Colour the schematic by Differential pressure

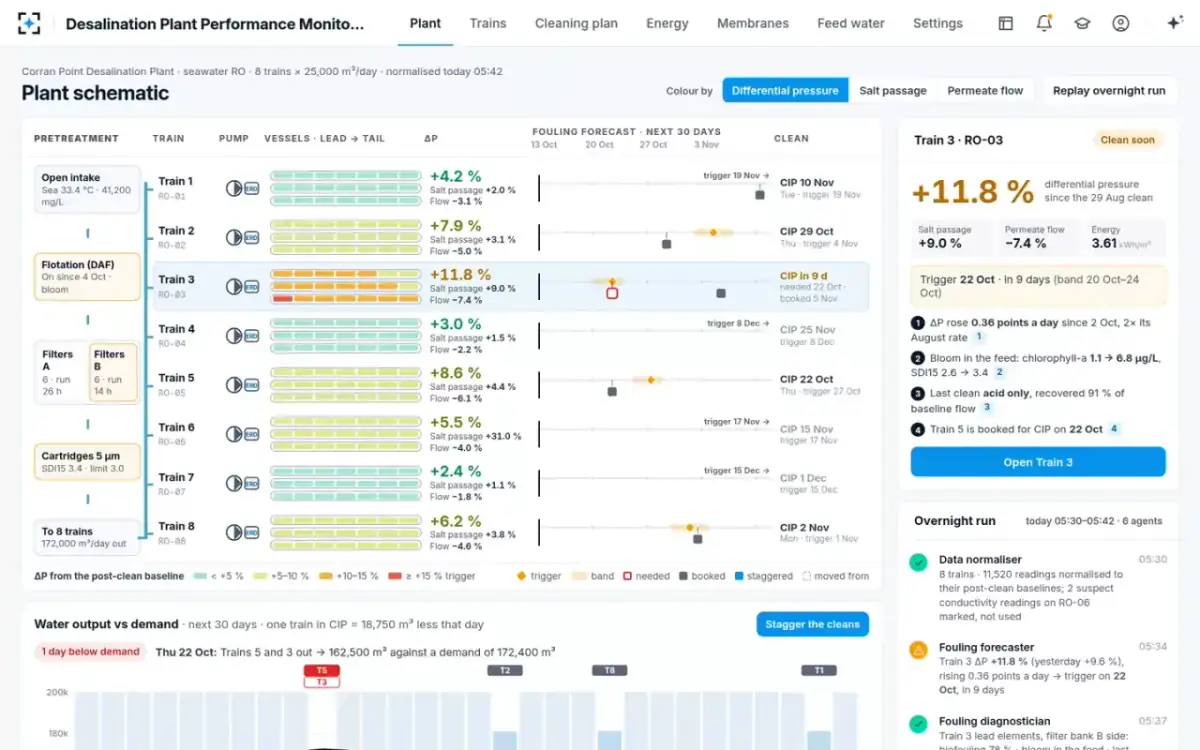[785, 90]
